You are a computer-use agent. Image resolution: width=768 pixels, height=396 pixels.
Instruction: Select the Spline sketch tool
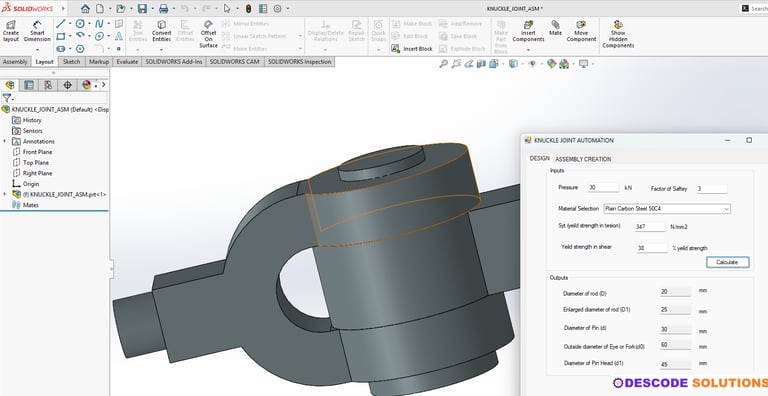point(99,24)
